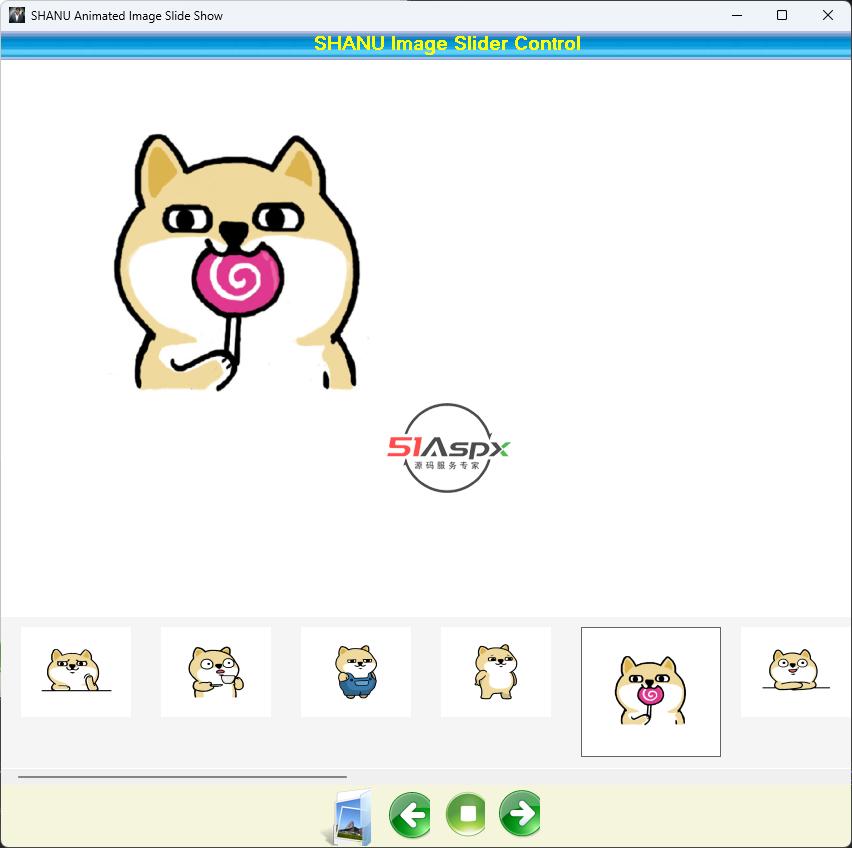Stop the slideshow with green square button
Viewport: 852px width, 848px height.
tap(466, 813)
